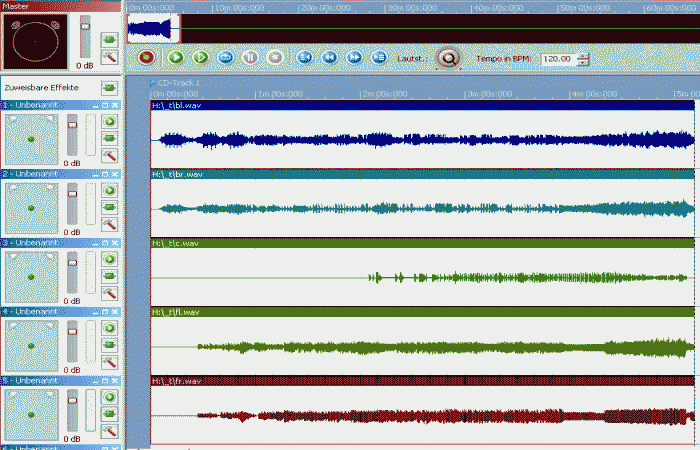The image size is (700, 450).
Task: Toggle track 1 green play button
Action: click(110, 121)
